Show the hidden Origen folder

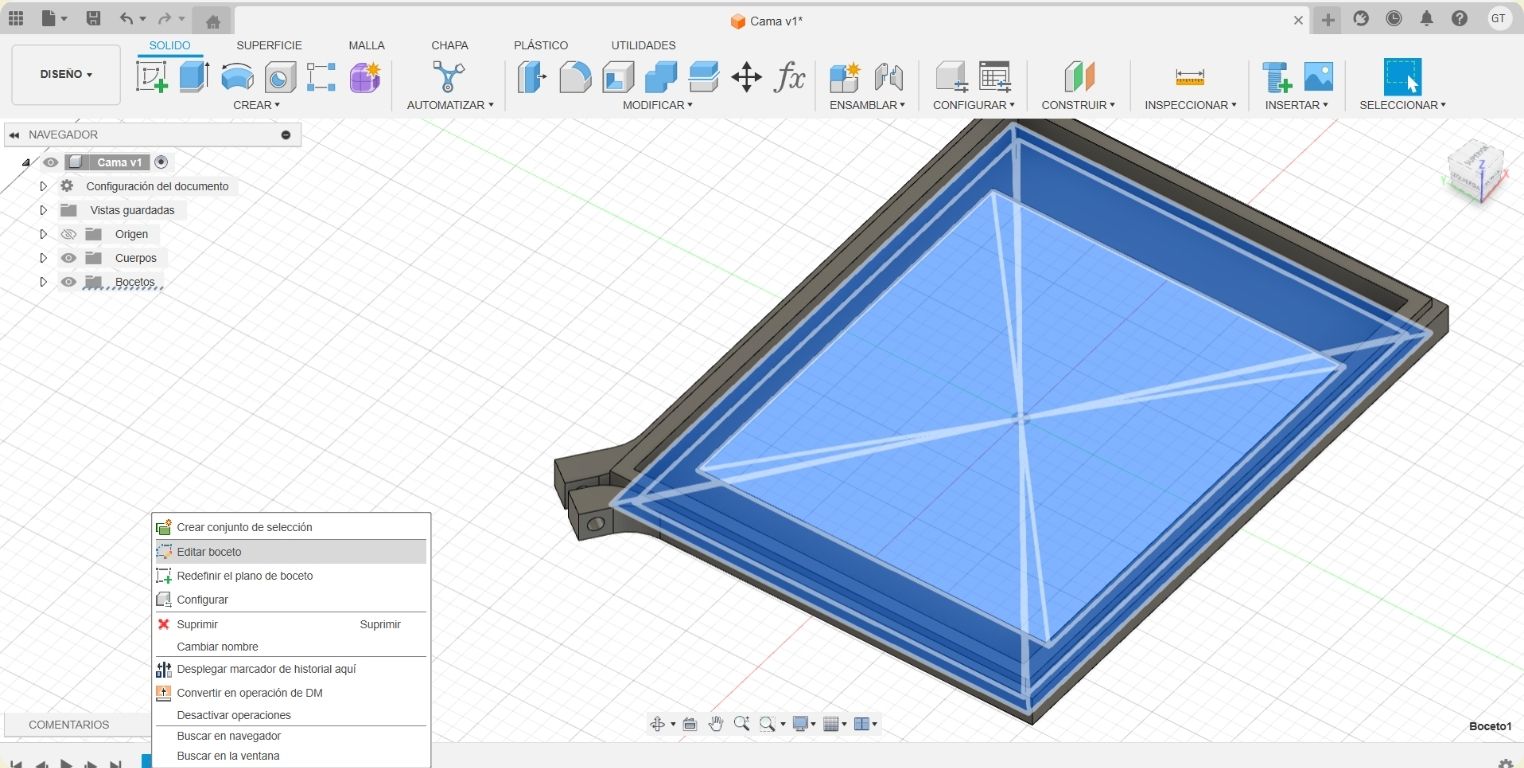[x=68, y=234]
